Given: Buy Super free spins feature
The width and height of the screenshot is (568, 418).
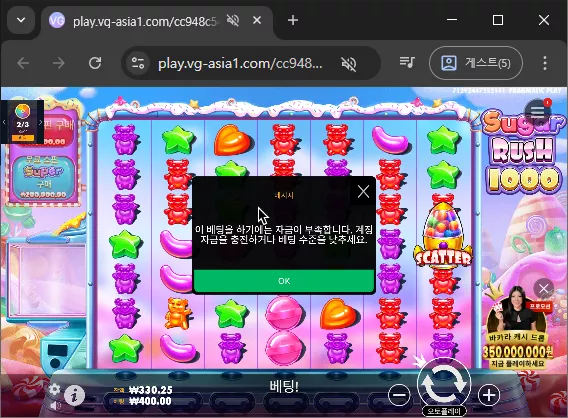Looking at the screenshot, I should pos(44,177).
